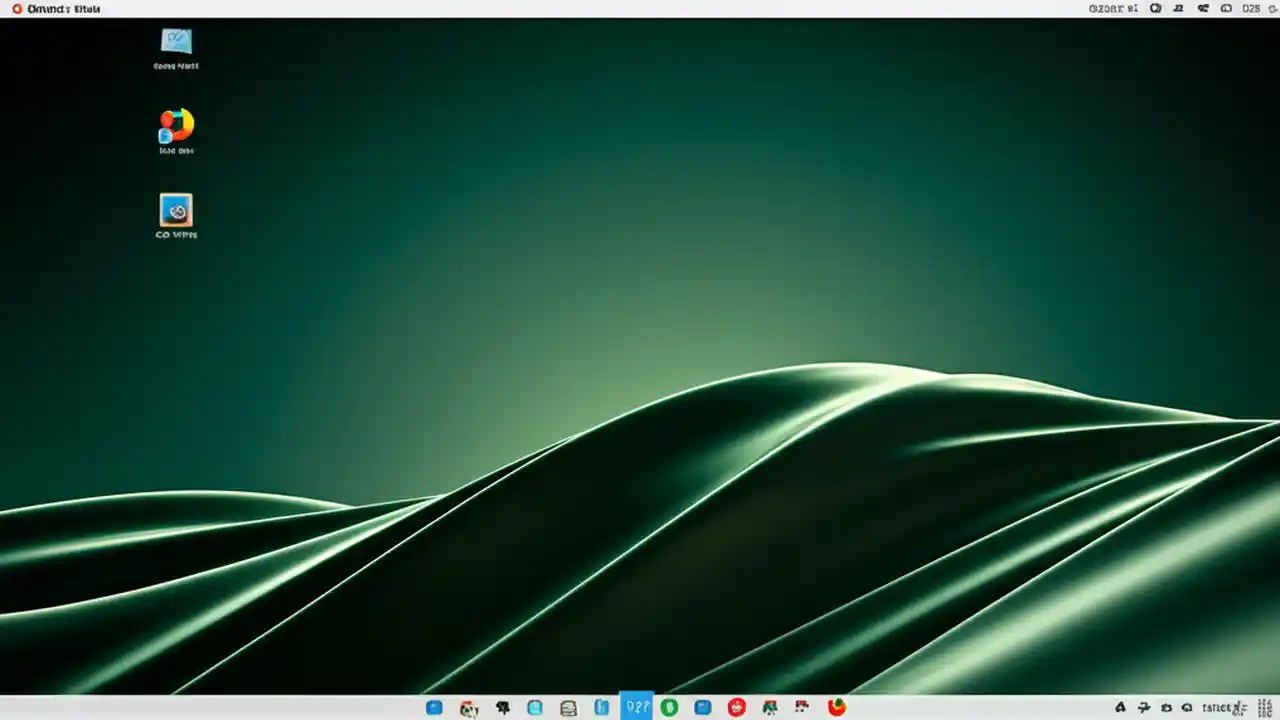The image size is (1280, 720).
Task: Open the volume icon in the top-right tray
Action: (1155, 8)
